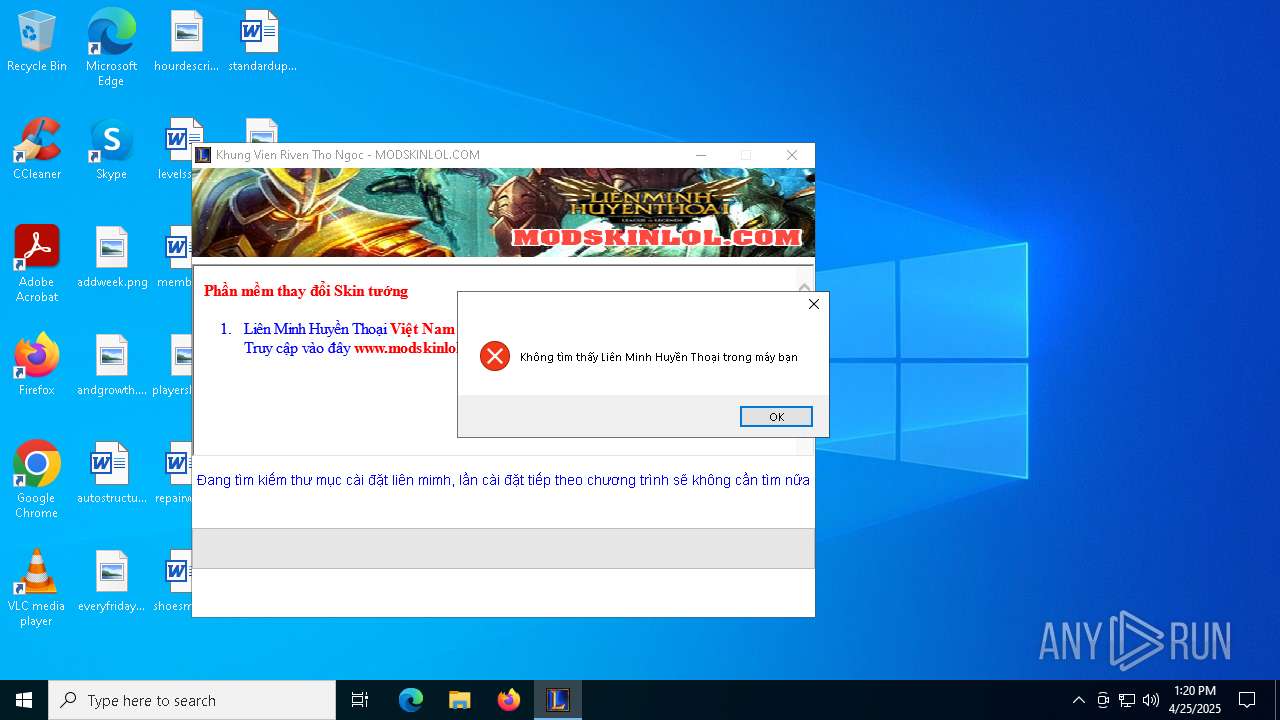Image resolution: width=1280 pixels, height=720 pixels.
Task: Open the www.modskinlol link
Action: (405, 349)
